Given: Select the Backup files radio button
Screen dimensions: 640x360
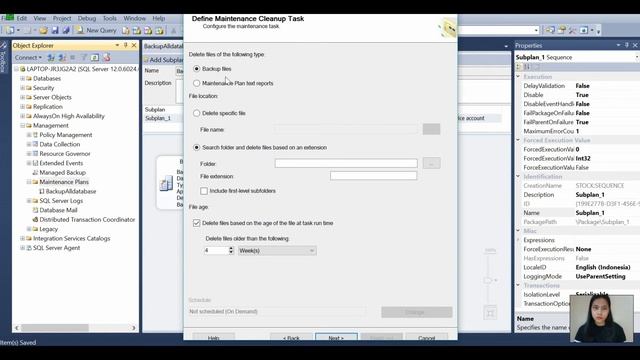Looking at the screenshot, I should tap(197, 69).
